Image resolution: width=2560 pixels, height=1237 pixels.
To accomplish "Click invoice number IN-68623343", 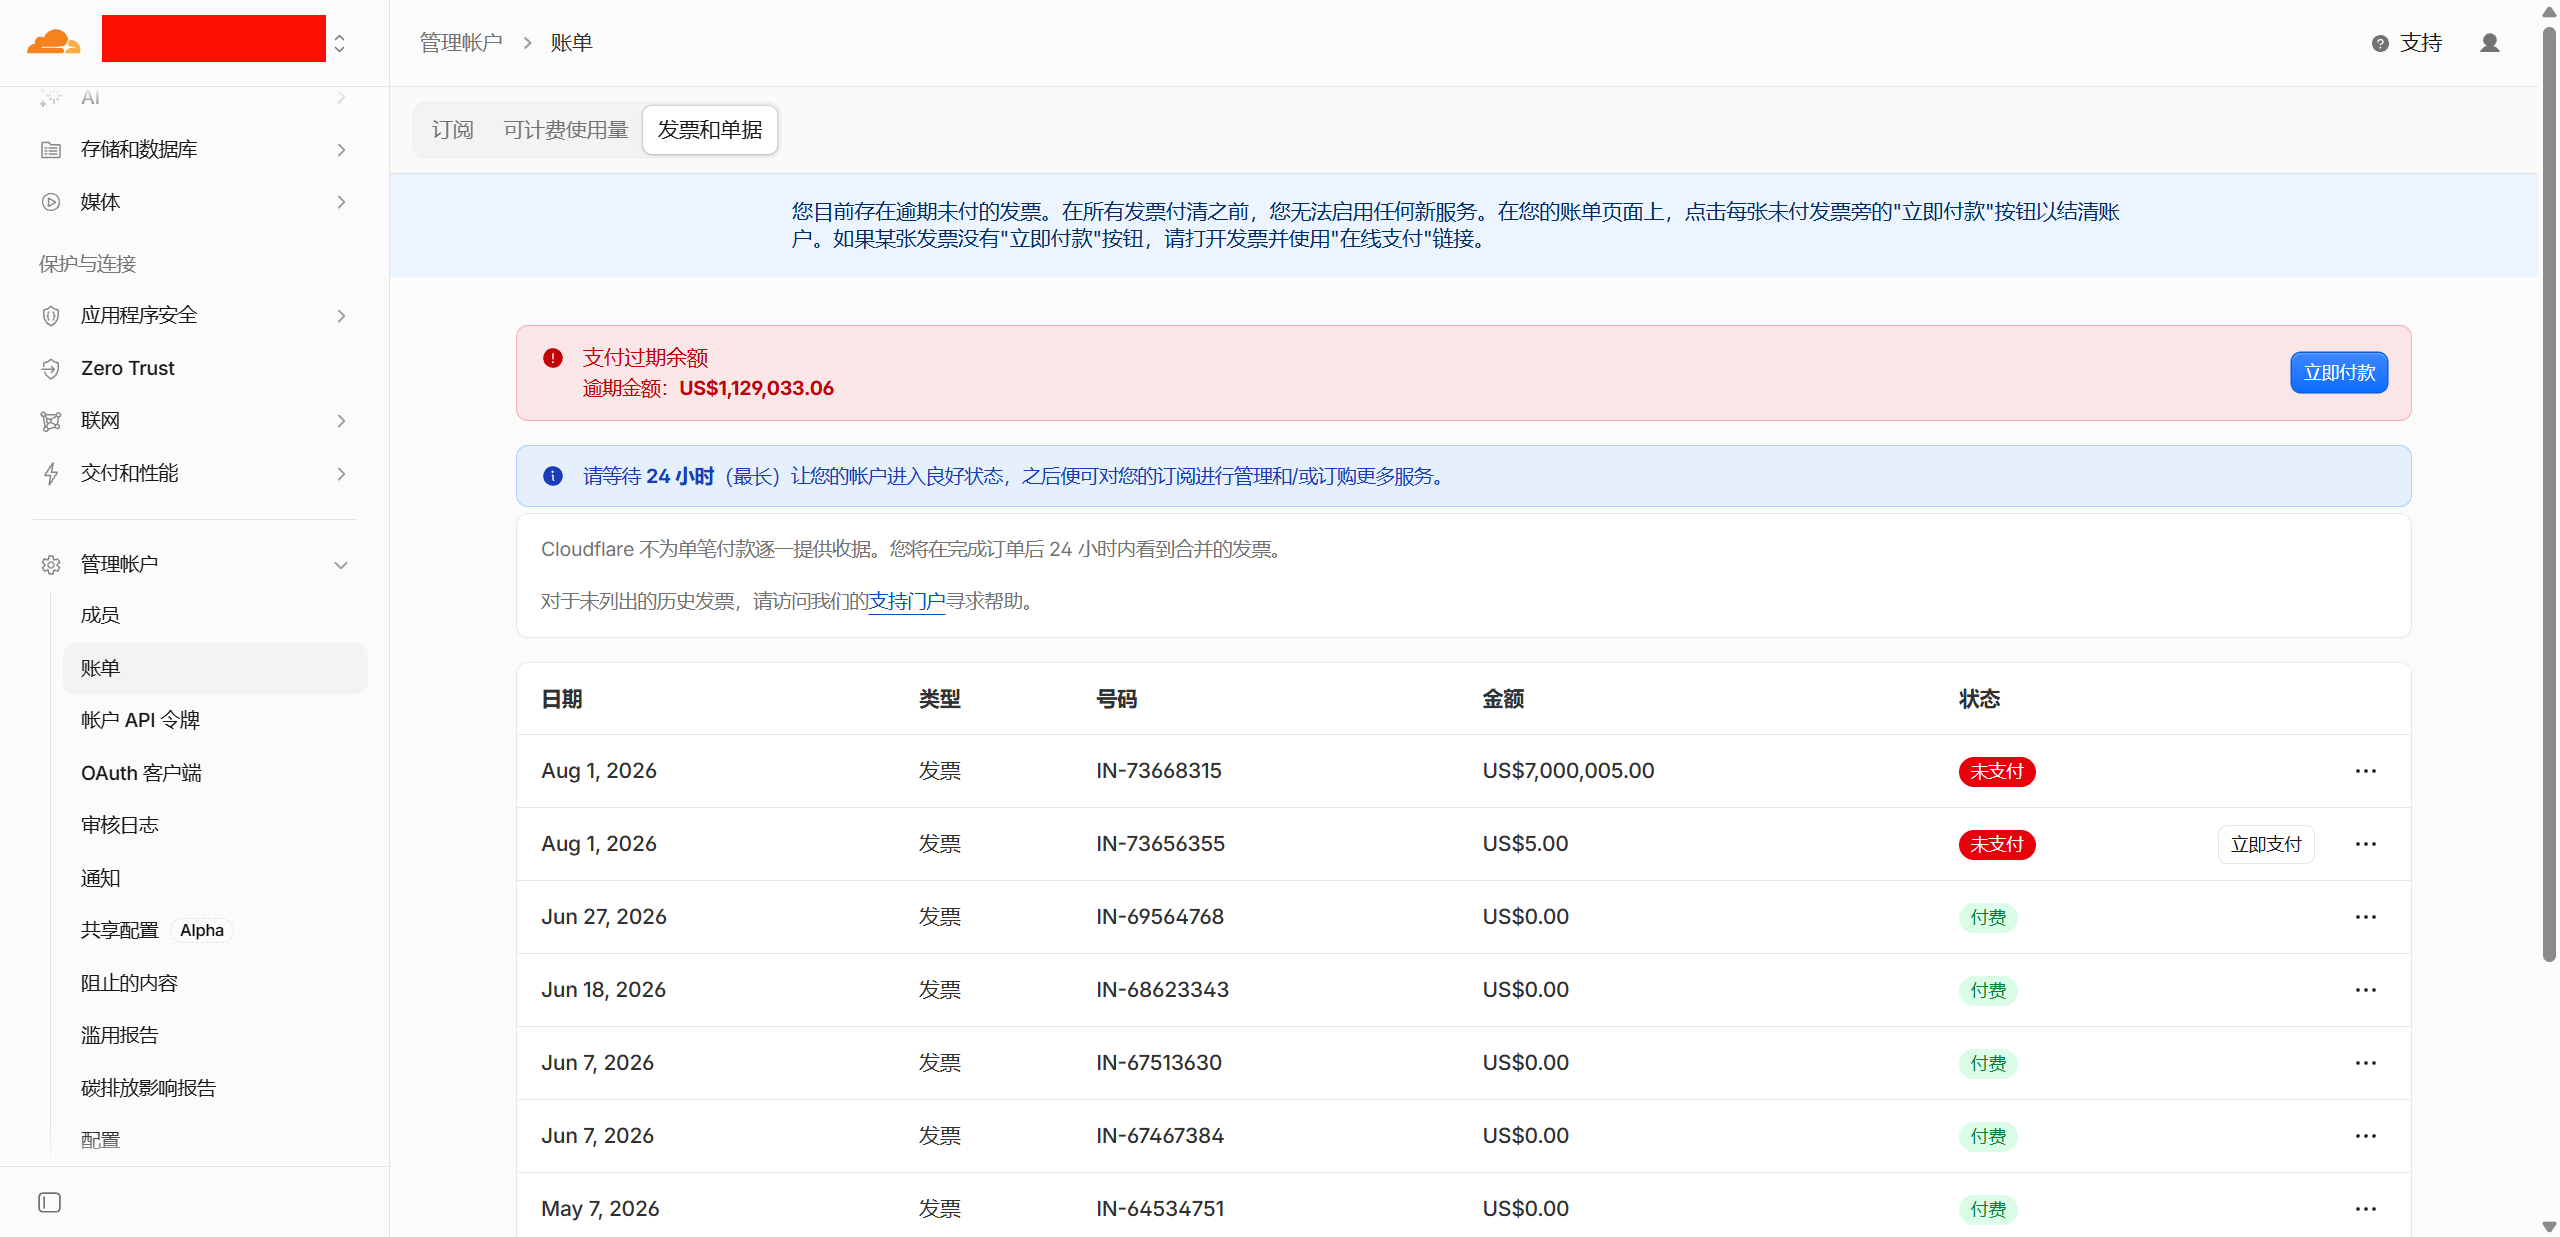I will [1162, 990].
